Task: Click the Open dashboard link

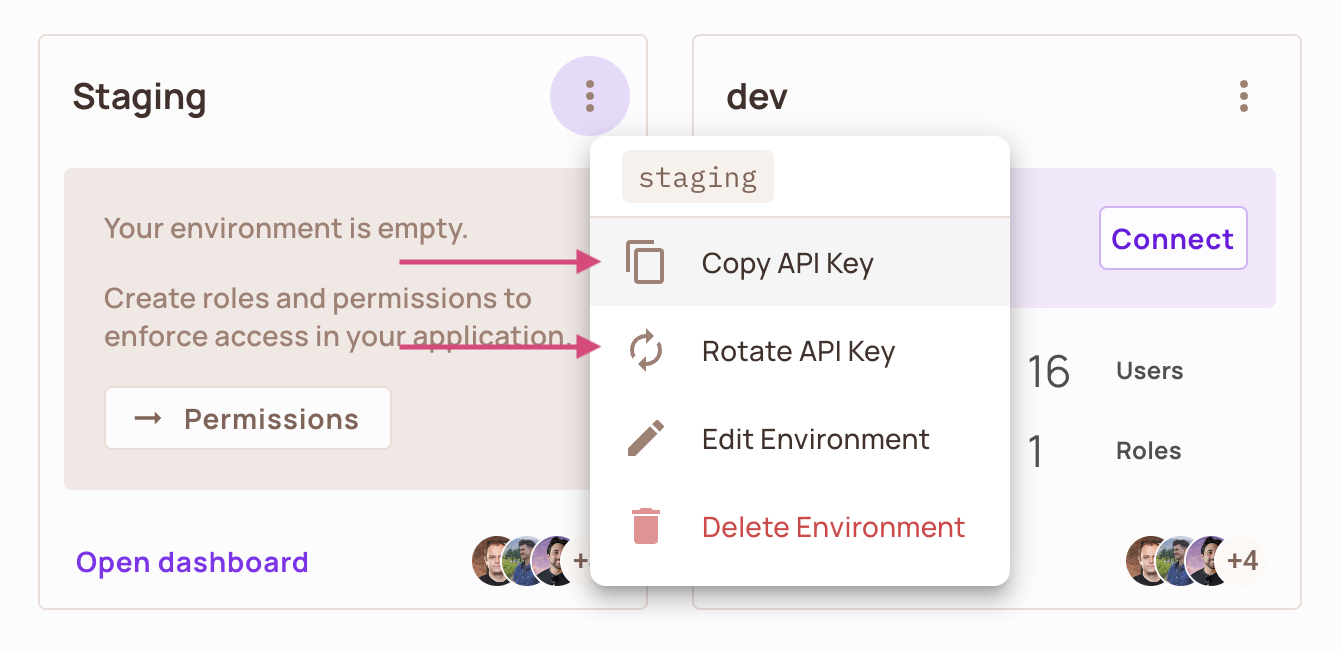Action: (192, 562)
